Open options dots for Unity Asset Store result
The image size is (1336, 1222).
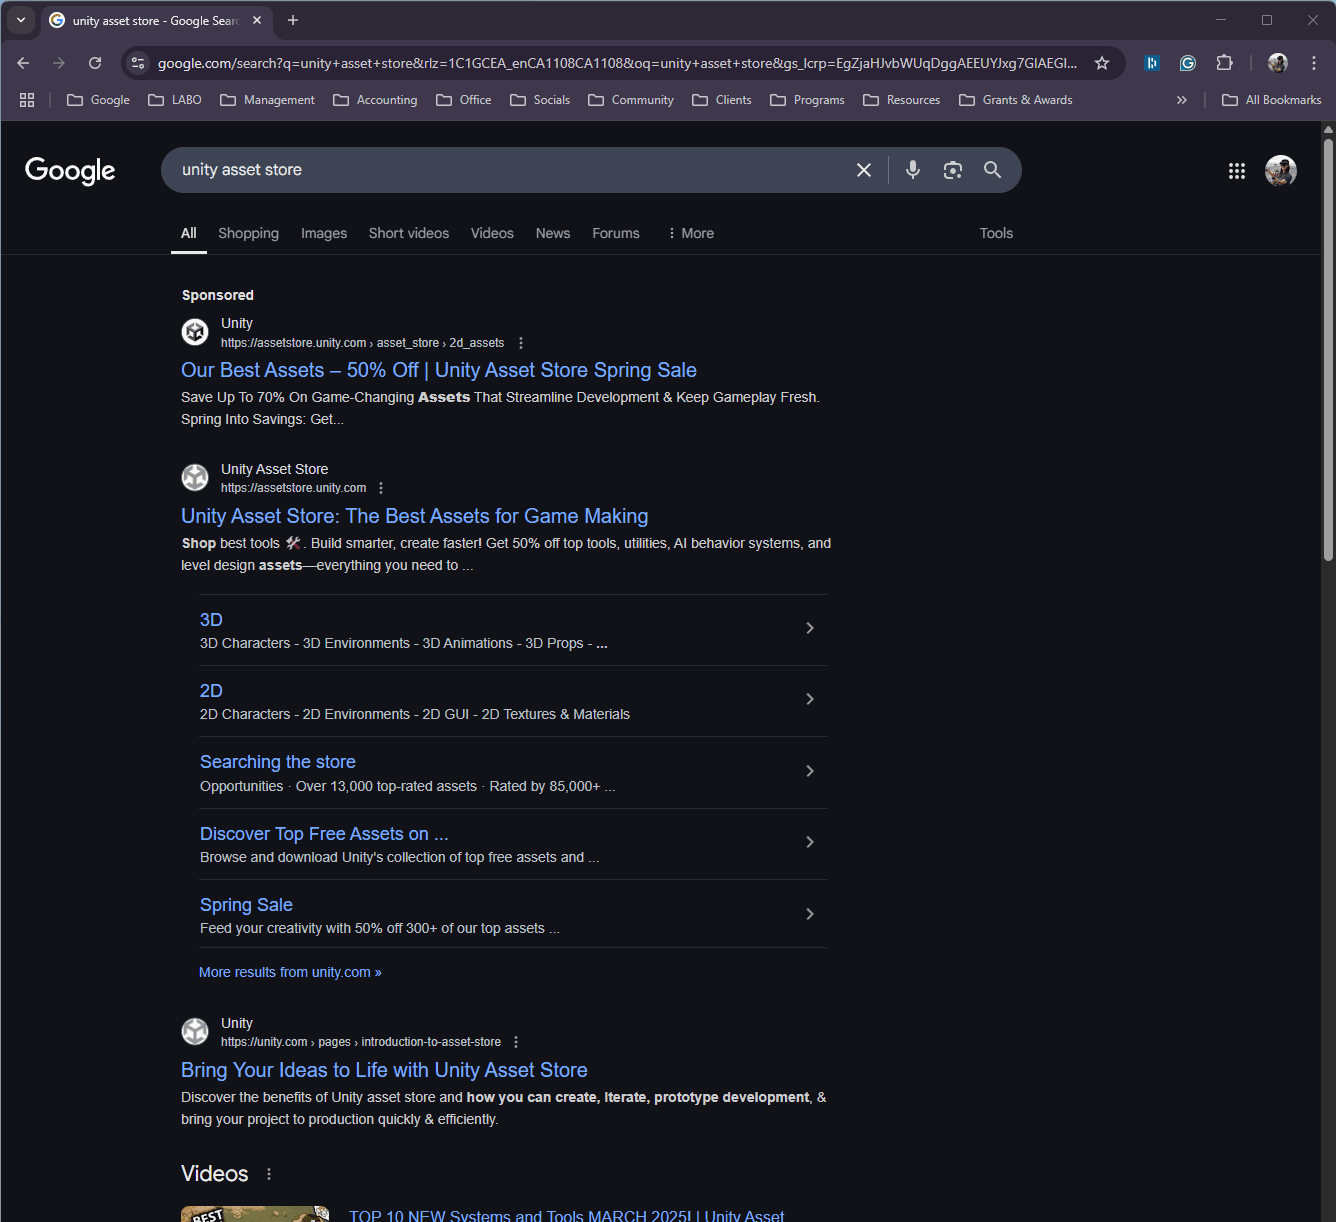[x=381, y=488]
